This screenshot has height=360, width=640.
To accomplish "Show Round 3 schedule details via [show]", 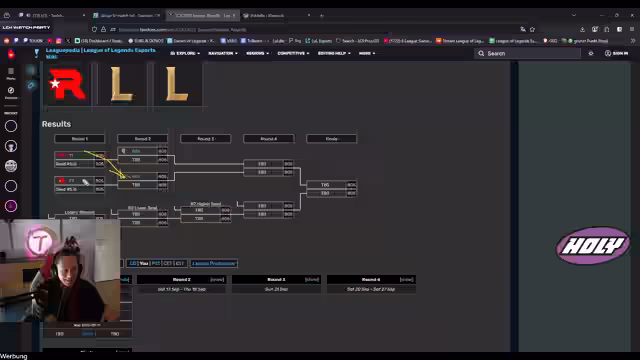I will coord(312,280).
